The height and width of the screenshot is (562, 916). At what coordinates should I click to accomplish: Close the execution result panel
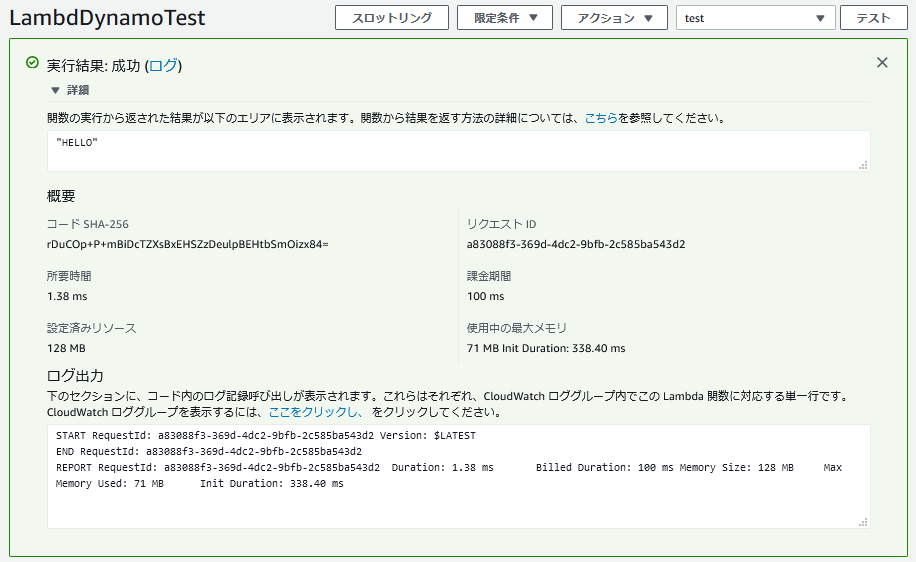(882, 63)
